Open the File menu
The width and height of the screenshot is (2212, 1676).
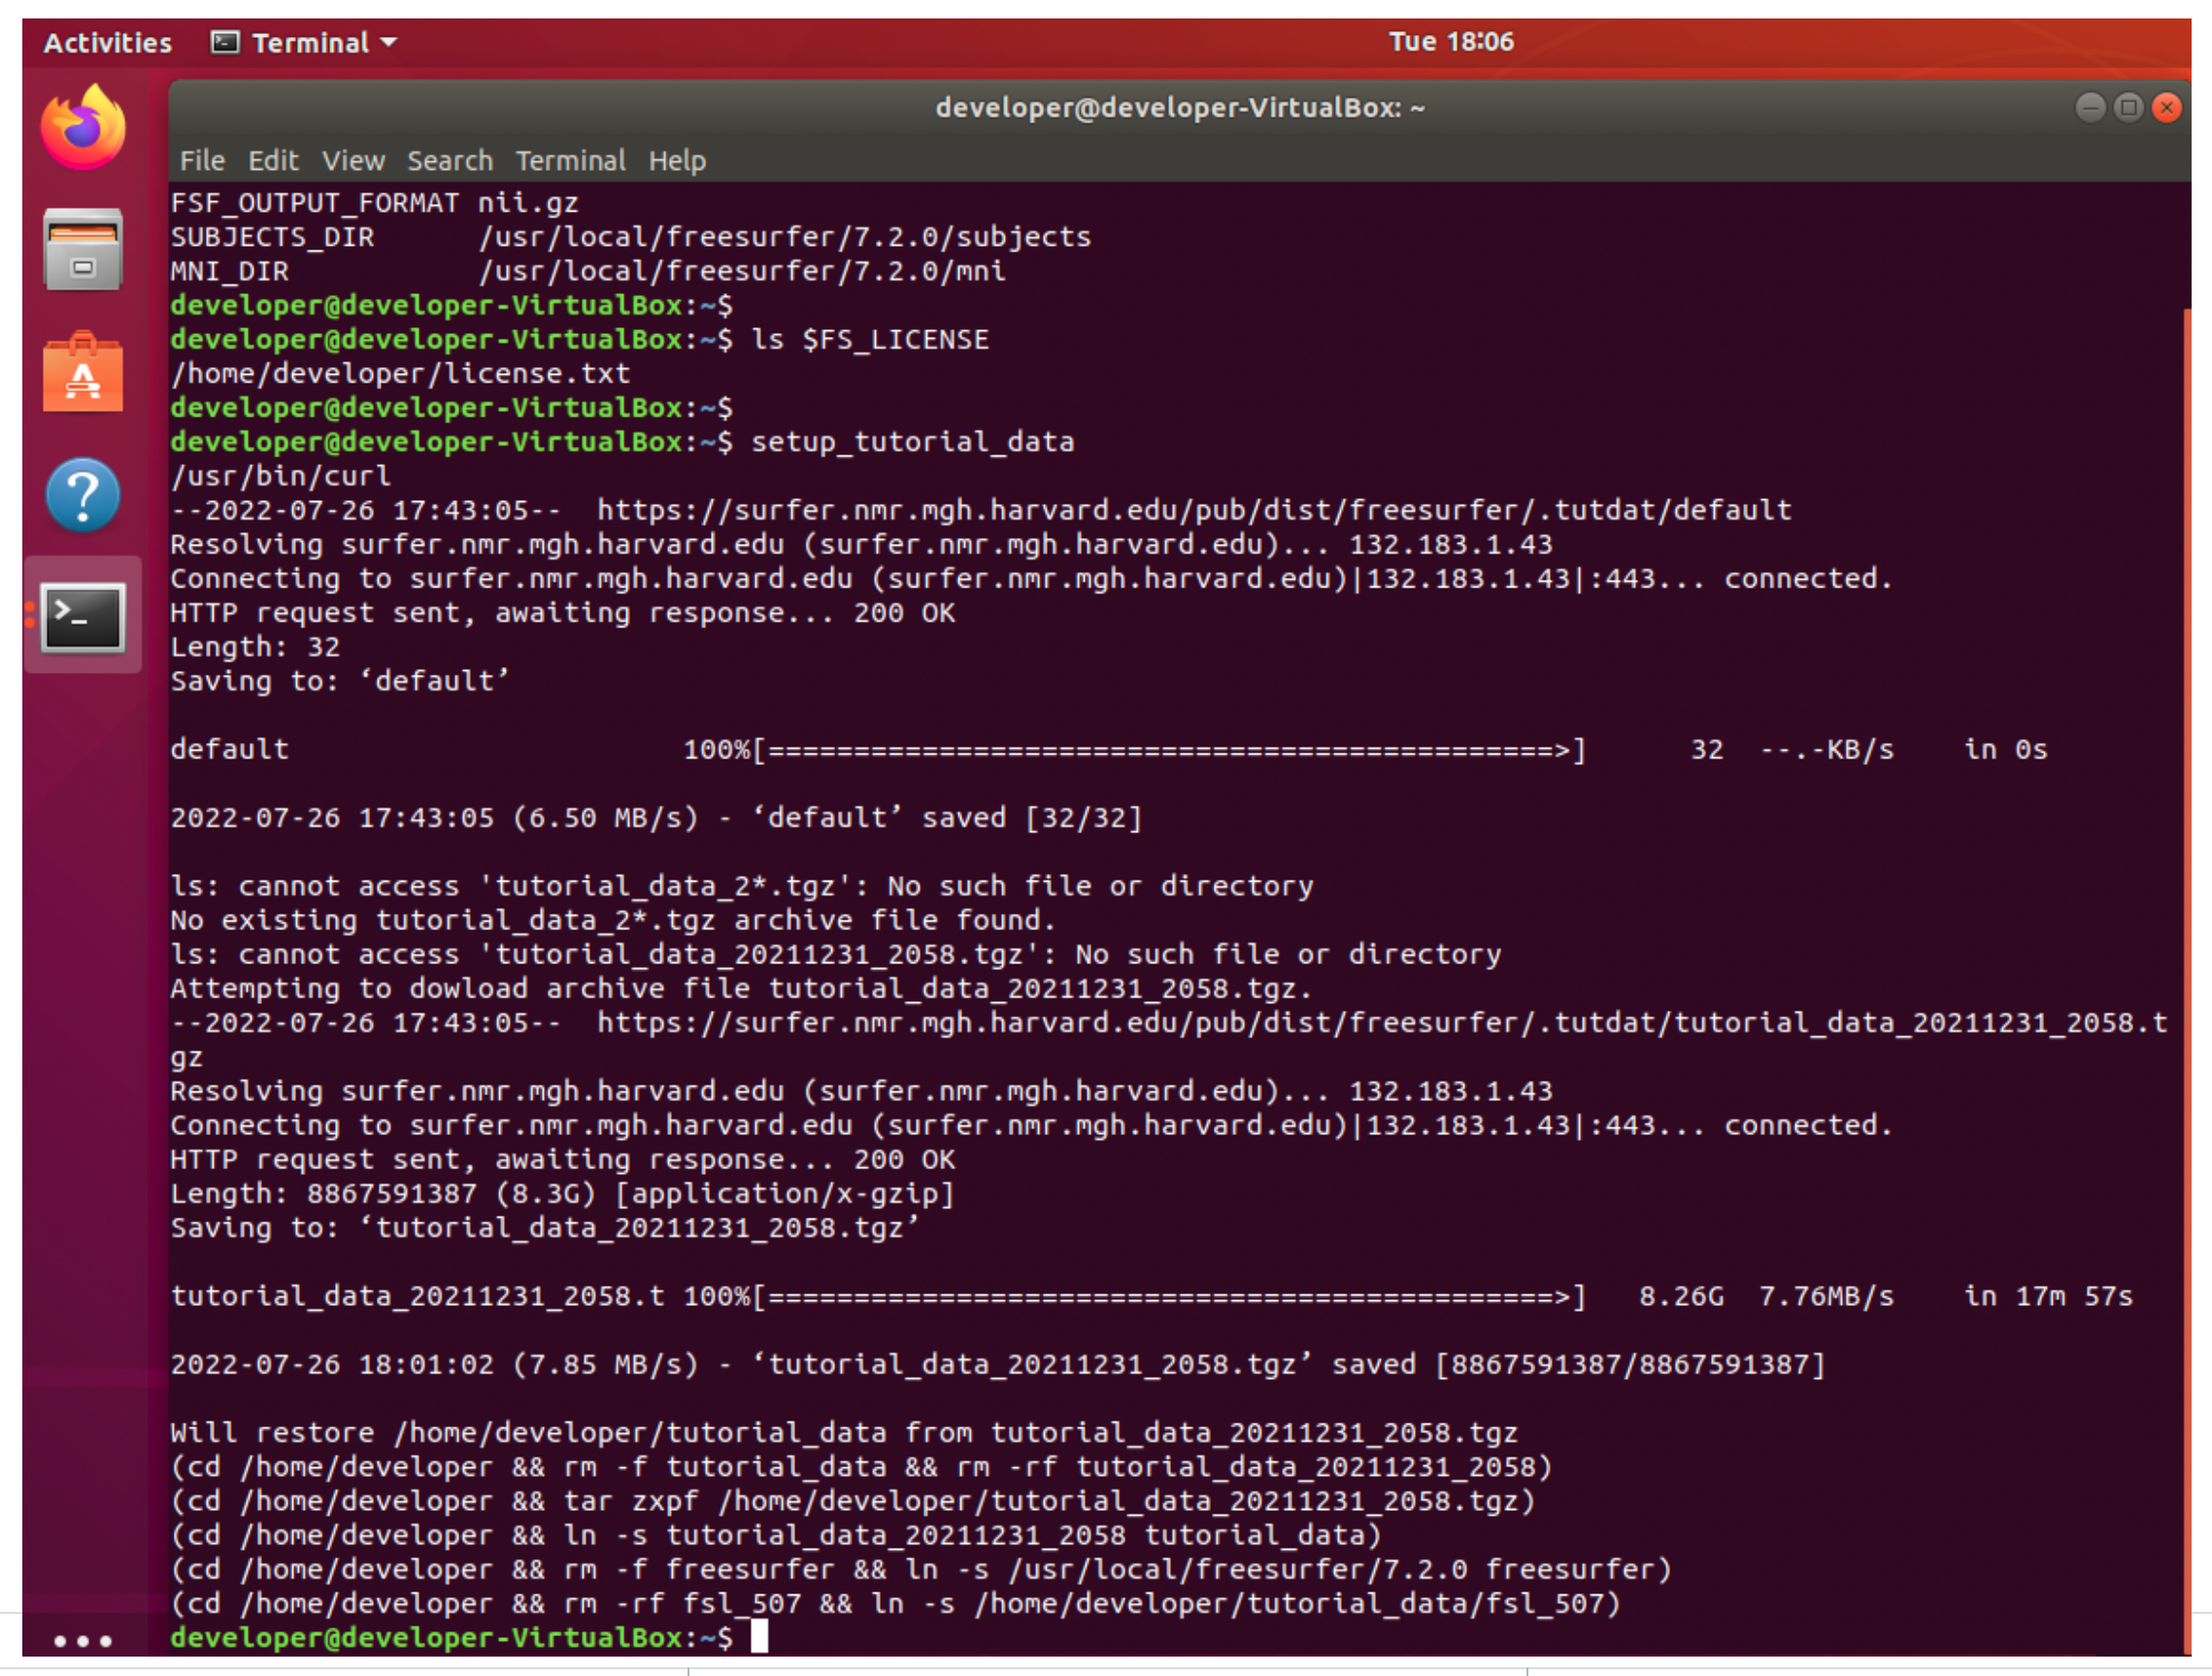(x=202, y=160)
